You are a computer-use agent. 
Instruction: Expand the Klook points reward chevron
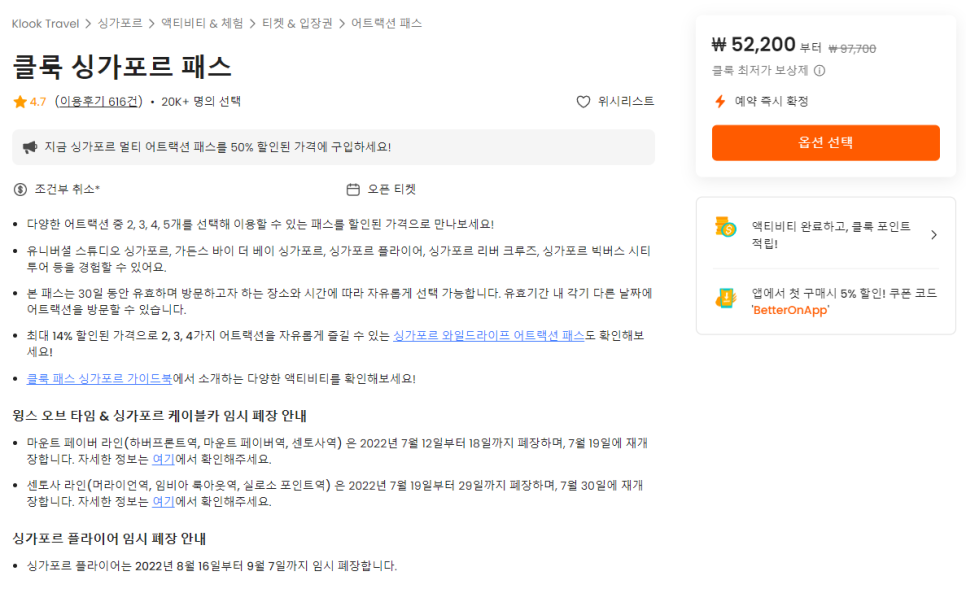click(x=934, y=235)
